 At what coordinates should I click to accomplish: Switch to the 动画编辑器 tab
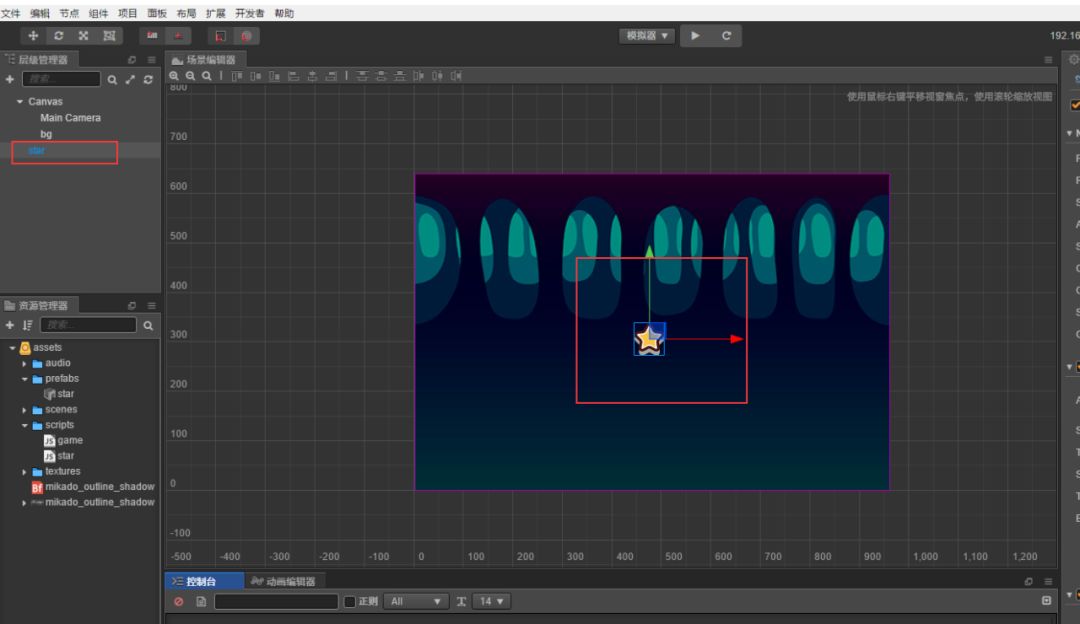tap(283, 581)
